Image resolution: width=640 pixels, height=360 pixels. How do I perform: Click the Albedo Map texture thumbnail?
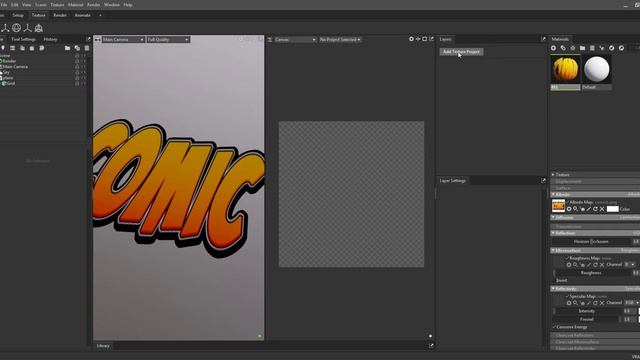(558, 206)
